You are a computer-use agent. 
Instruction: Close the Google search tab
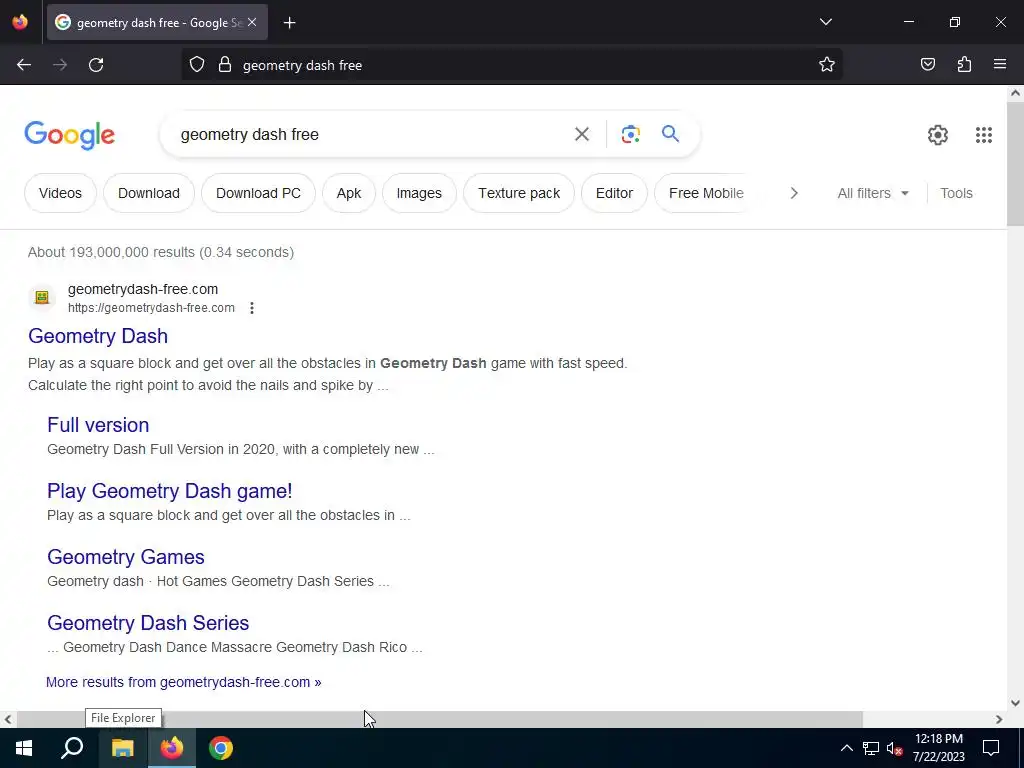pyautogui.click(x=252, y=23)
